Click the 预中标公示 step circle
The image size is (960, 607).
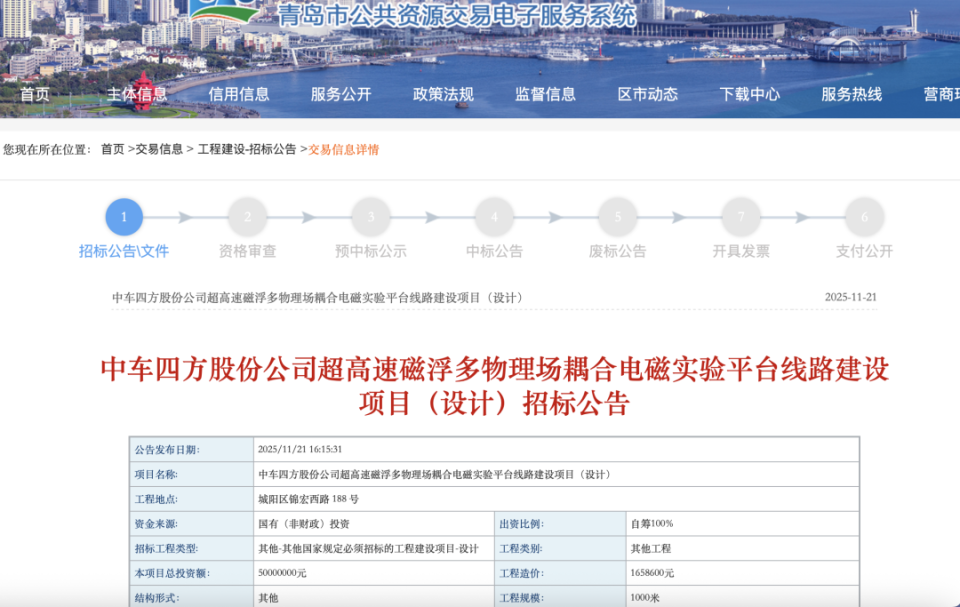(371, 217)
